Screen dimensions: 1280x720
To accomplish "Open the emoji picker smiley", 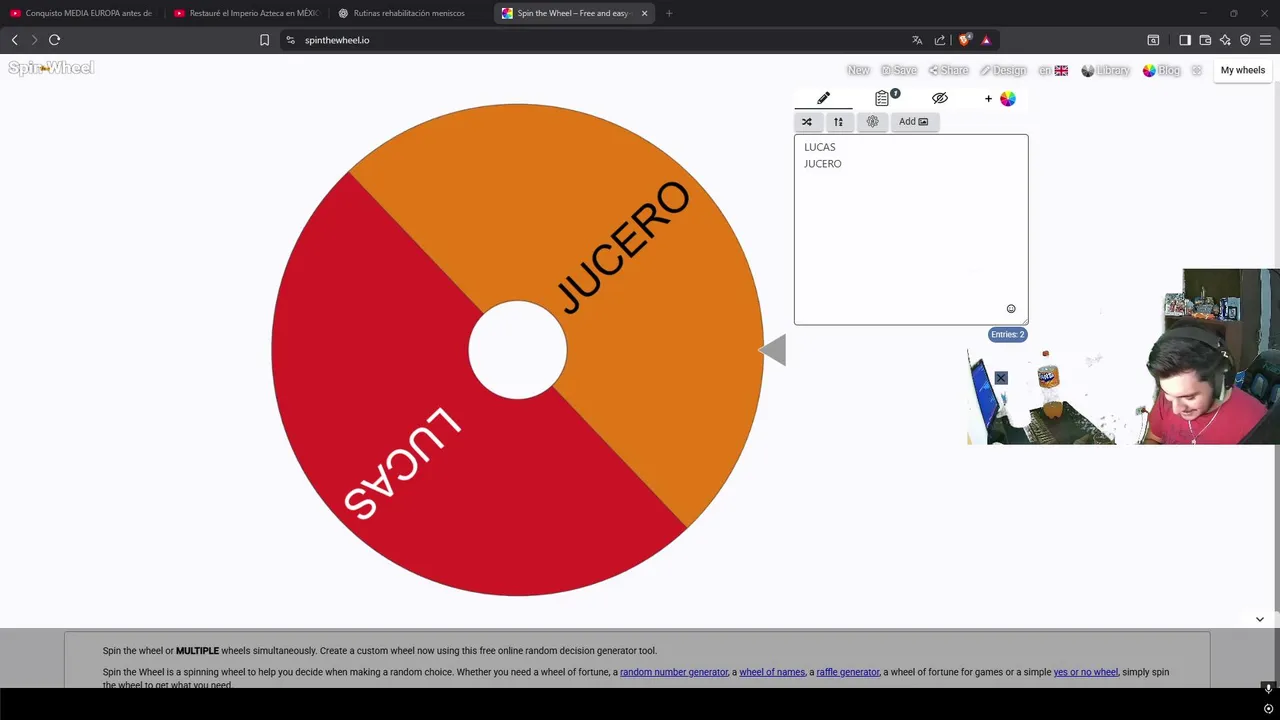I will click(x=1011, y=309).
